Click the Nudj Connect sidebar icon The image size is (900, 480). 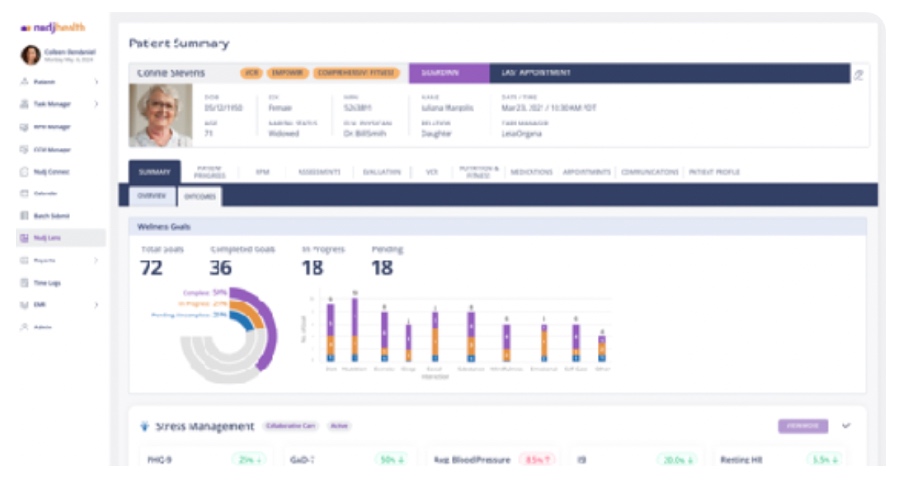pos(23,171)
